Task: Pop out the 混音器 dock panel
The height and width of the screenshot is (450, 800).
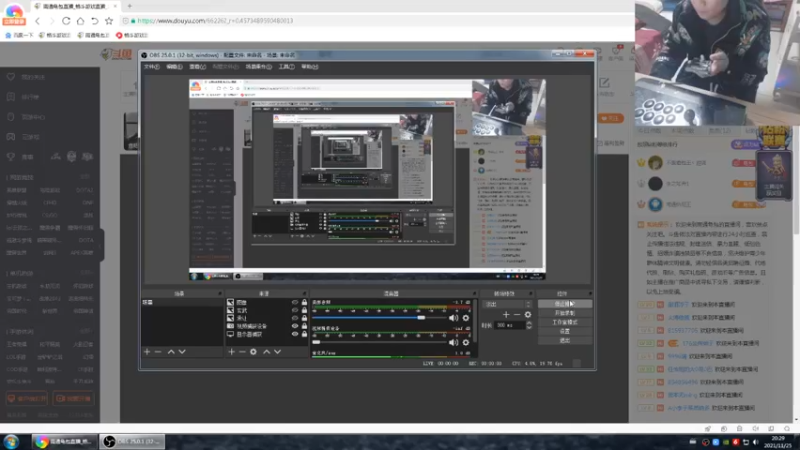Action: coord(474,294)
